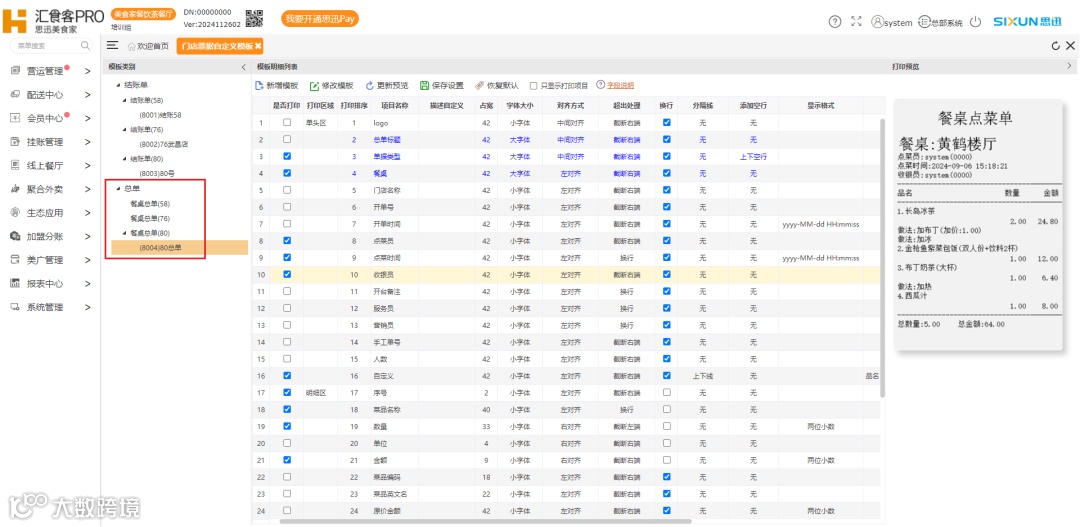Click the QR code icon in header
Viewport: 1080px width, 527px height.
(254, 17)
